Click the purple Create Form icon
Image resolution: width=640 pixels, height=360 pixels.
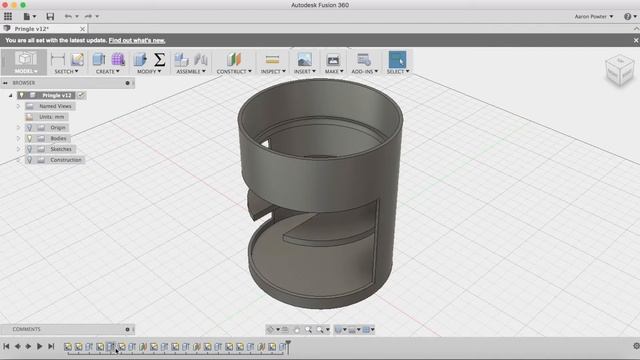(x=118, y=60)
